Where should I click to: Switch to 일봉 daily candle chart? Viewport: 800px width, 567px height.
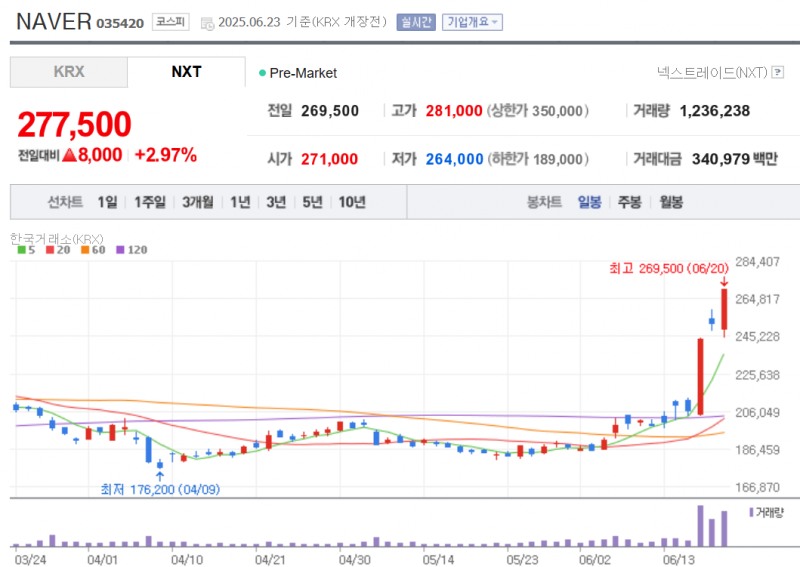coord(589,202)
